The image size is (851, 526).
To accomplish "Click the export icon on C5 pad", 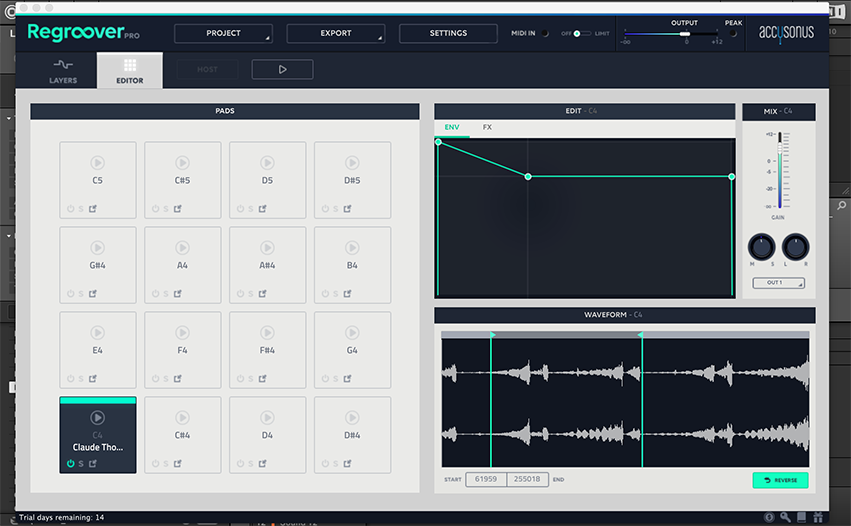I will (x=93, y=208).
